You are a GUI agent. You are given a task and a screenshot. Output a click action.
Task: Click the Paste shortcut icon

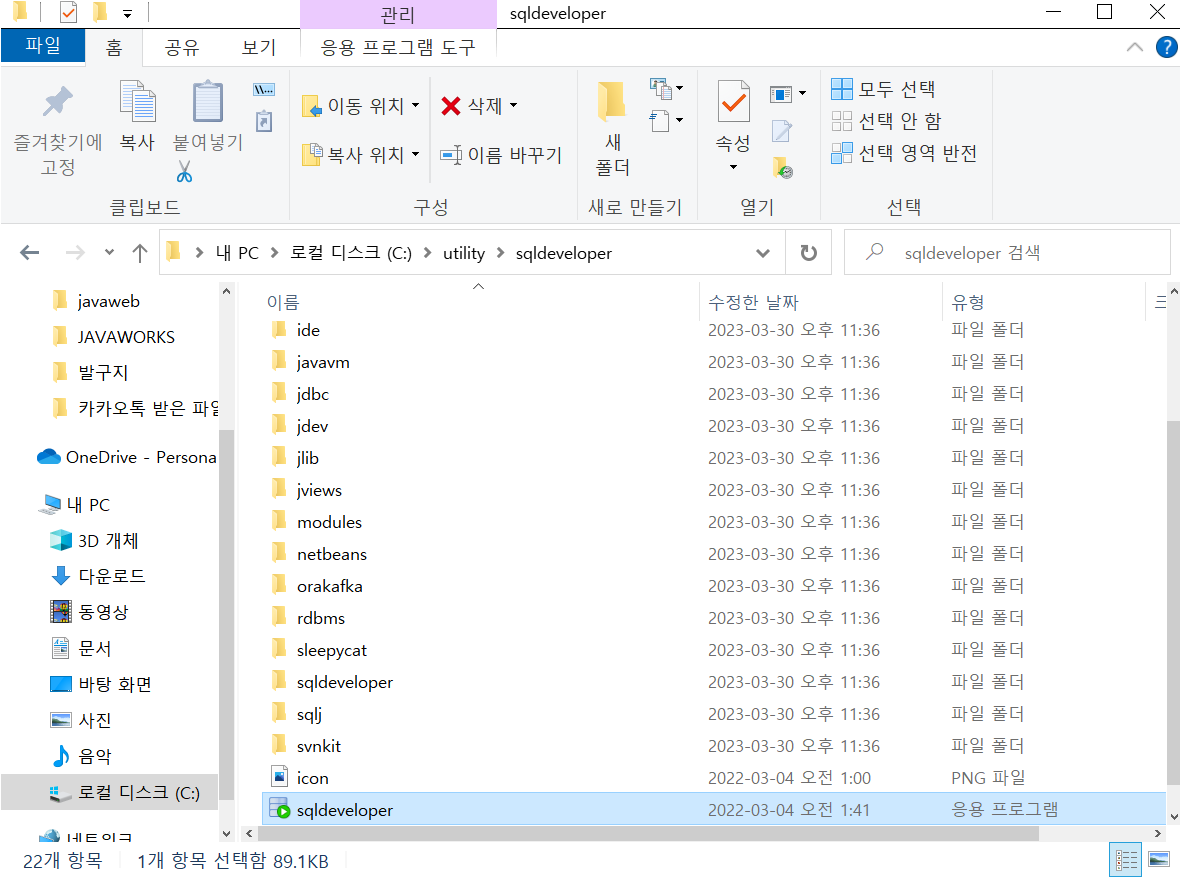(x=263, y=121)
